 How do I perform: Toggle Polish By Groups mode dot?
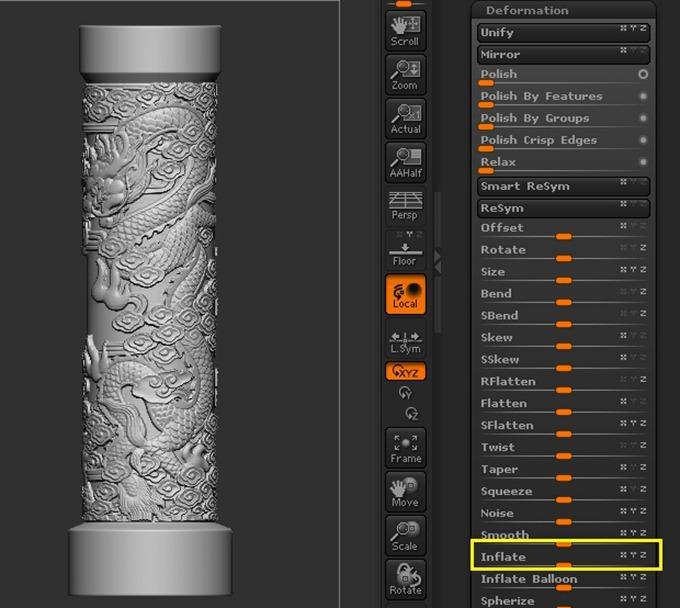(x=643, y=118)
